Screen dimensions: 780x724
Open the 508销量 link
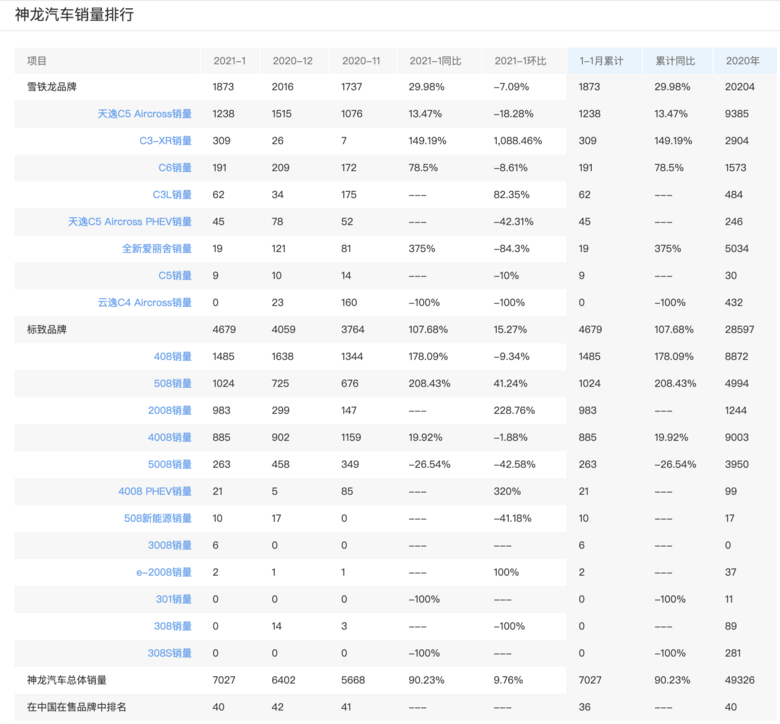[x=172, y=383]
